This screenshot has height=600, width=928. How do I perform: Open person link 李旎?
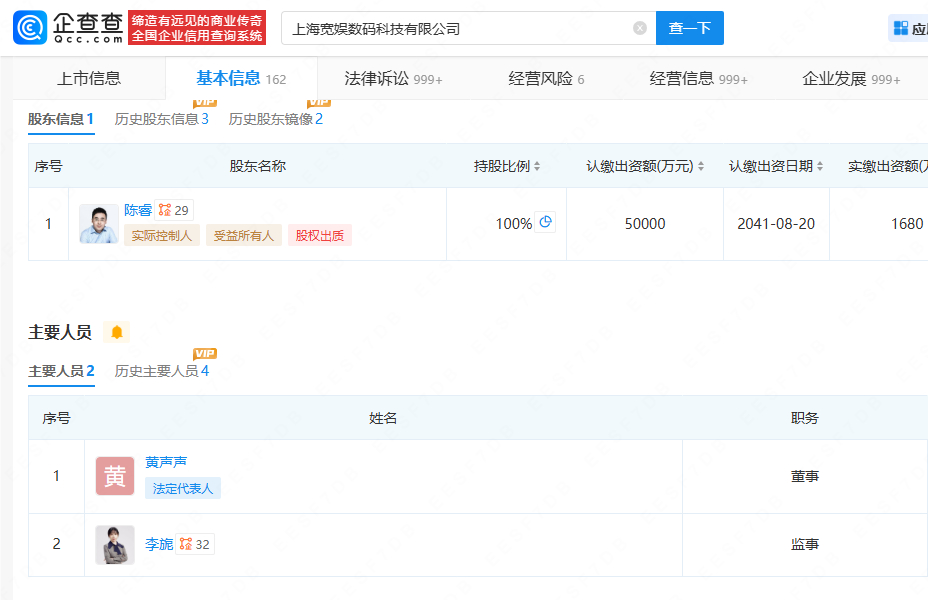click(x=159, y=544)
